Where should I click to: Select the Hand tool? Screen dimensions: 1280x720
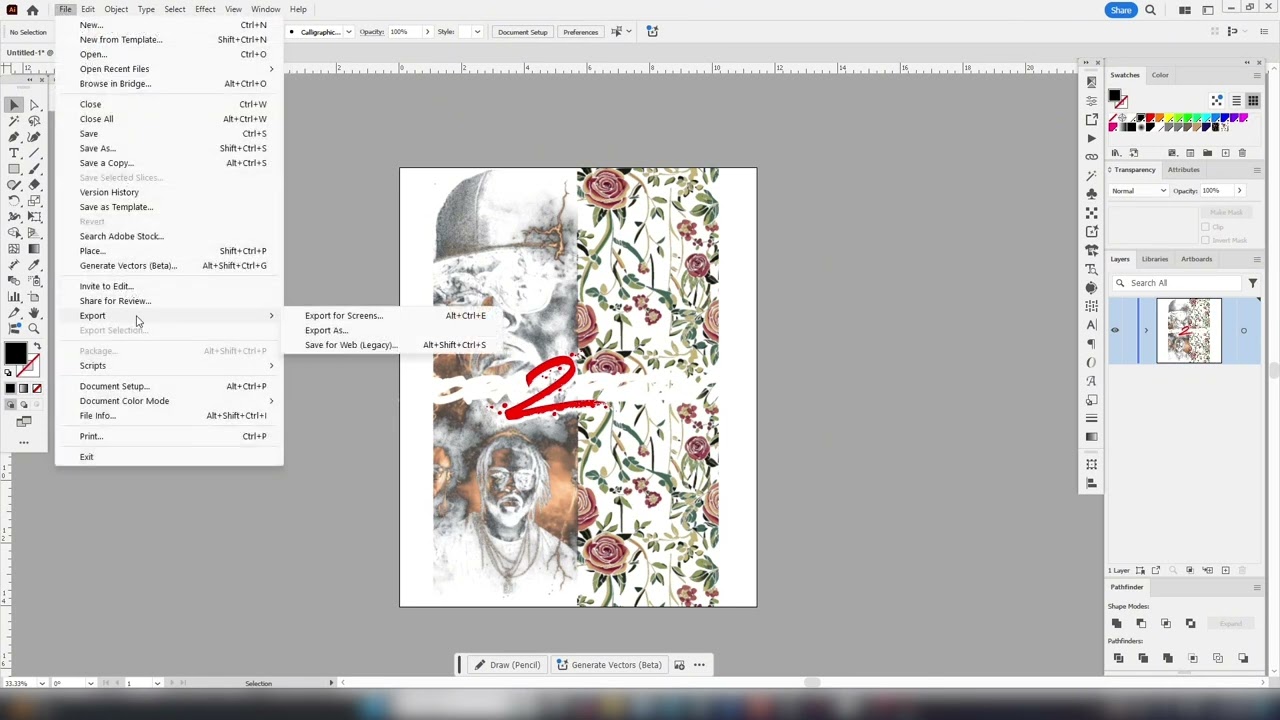pos(34,312)
